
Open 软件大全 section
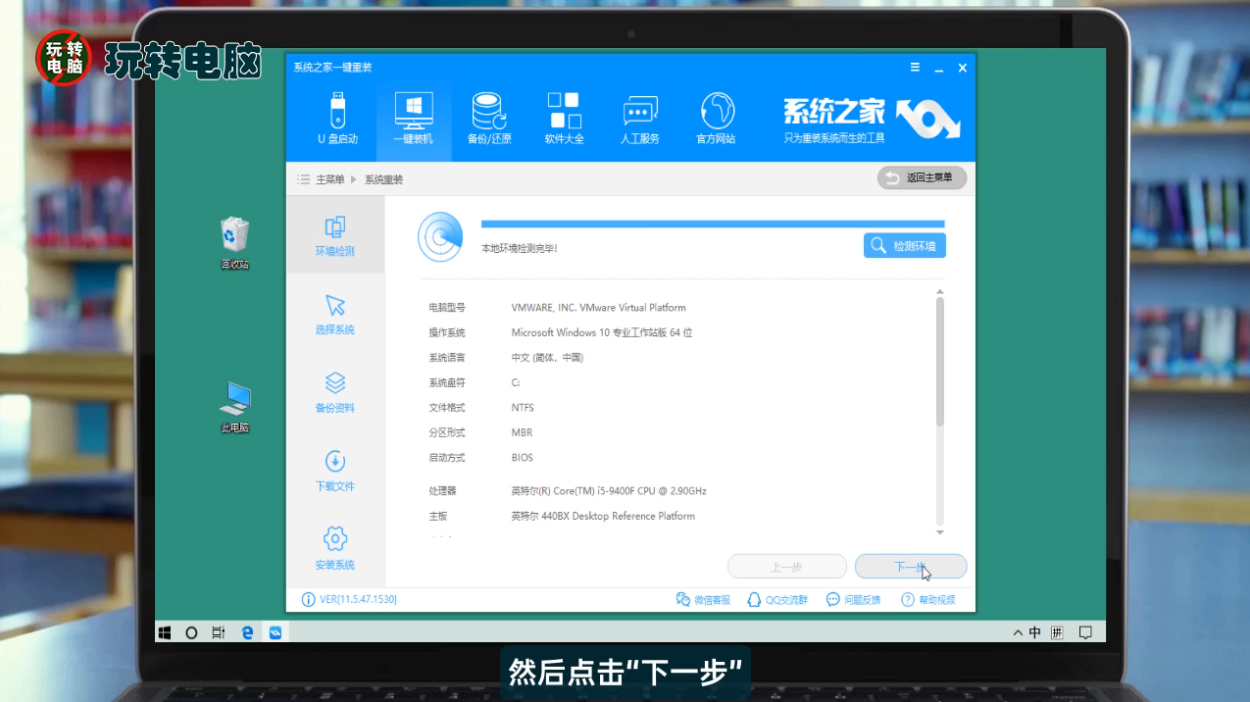[564, 119]
